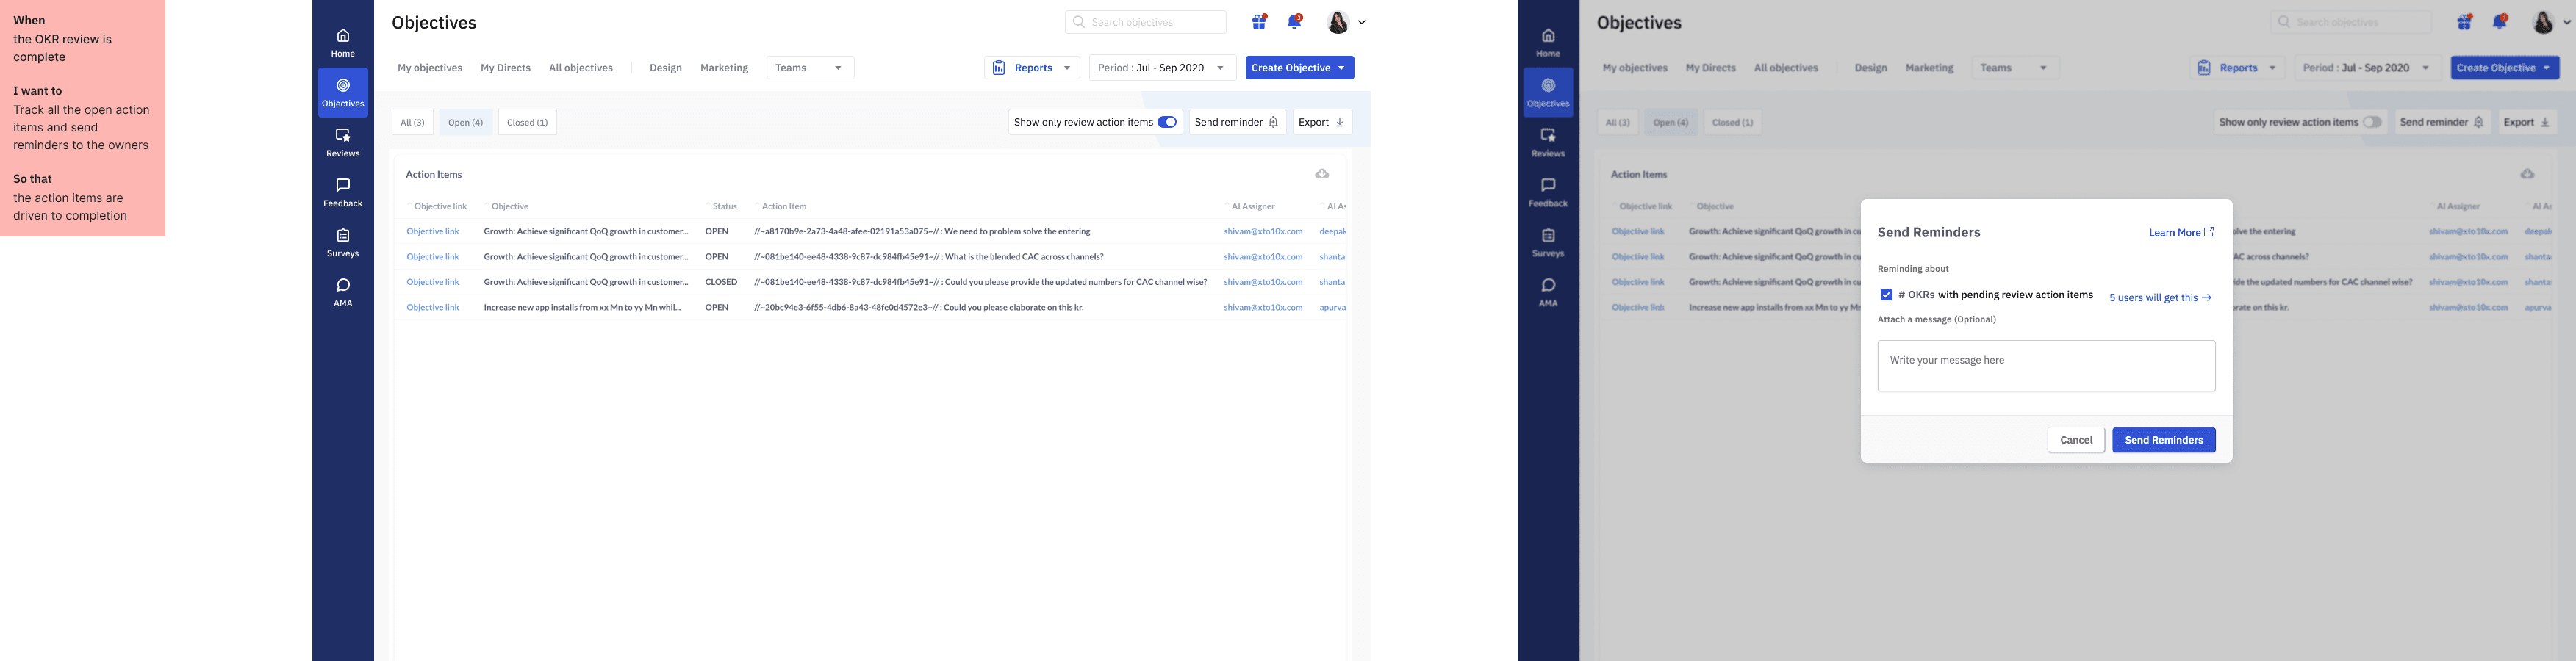2576x661 pixels.
Task: Click Send reminder button in the undimmed screen
Action: 1237,122
